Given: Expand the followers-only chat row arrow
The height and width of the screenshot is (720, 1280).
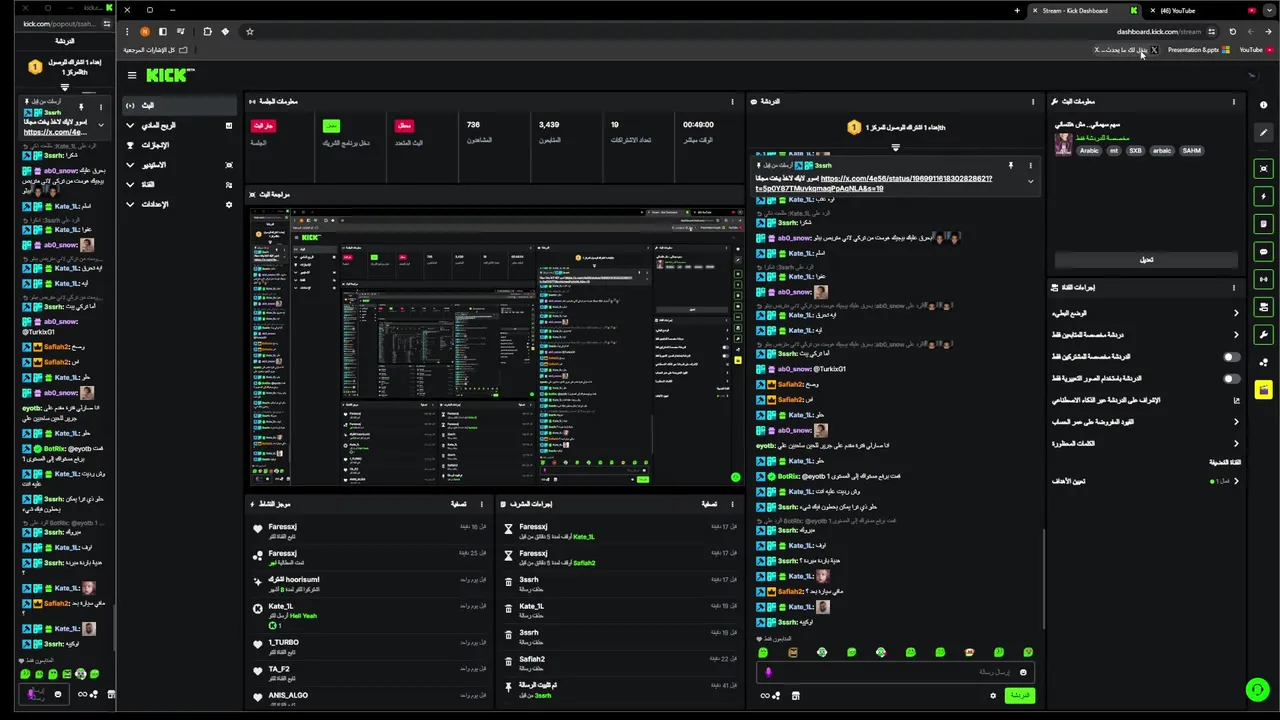Looking at the screenshot, I should [1236, 335].
